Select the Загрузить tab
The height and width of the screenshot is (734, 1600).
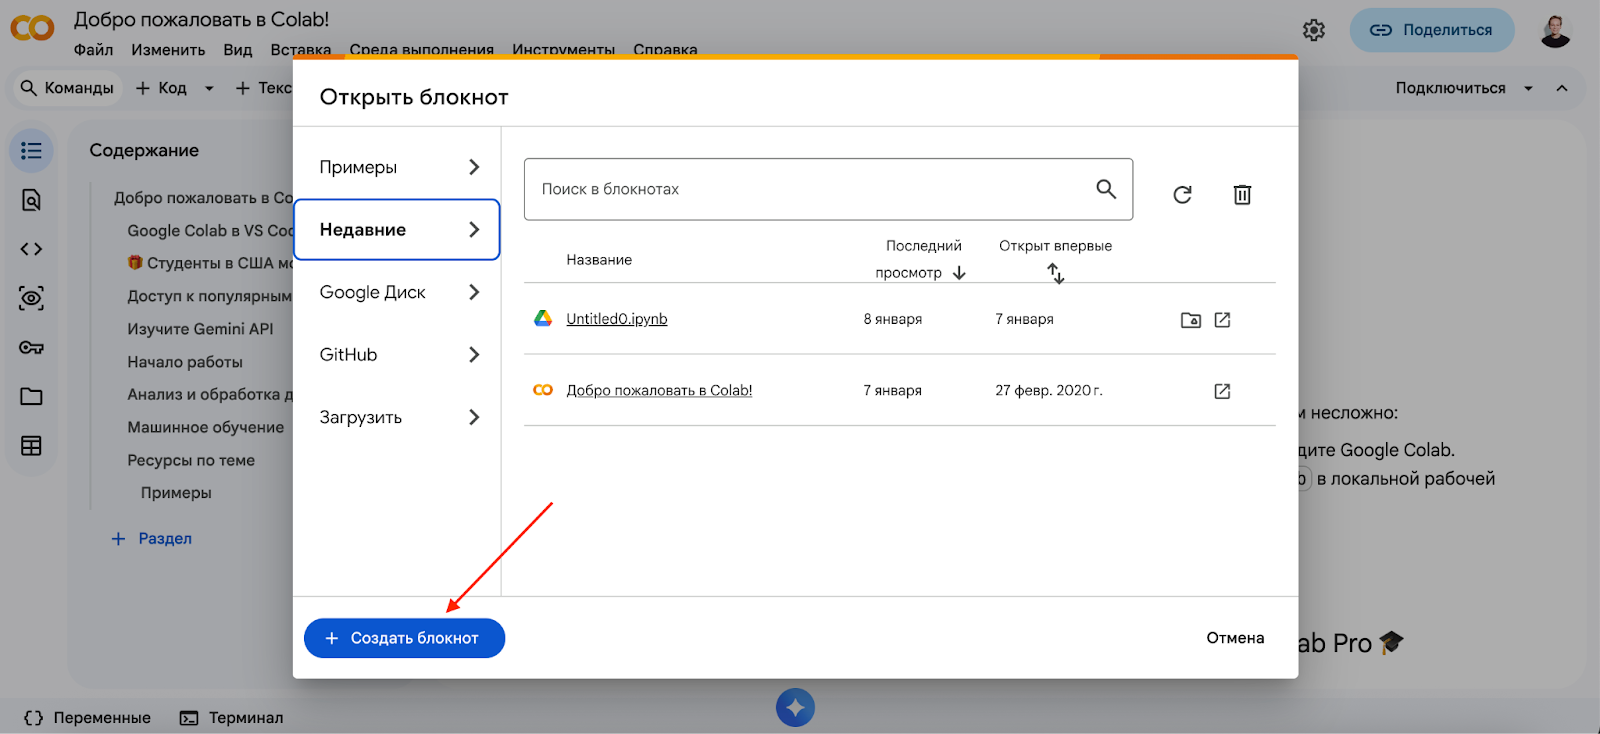click(x=397, y=417)
